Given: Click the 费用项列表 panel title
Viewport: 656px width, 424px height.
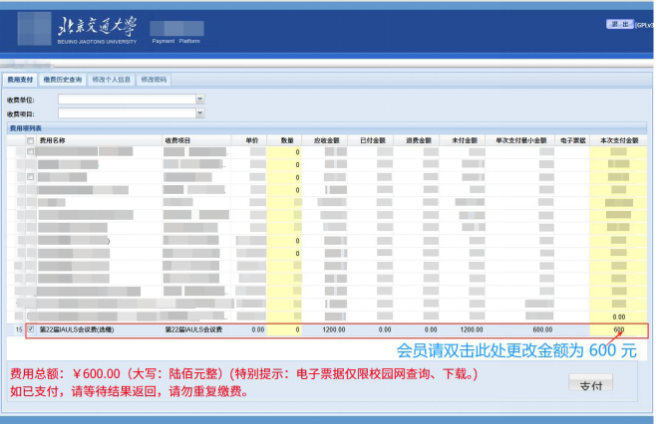Looking at the screenshot, I should tap(26, 128).
